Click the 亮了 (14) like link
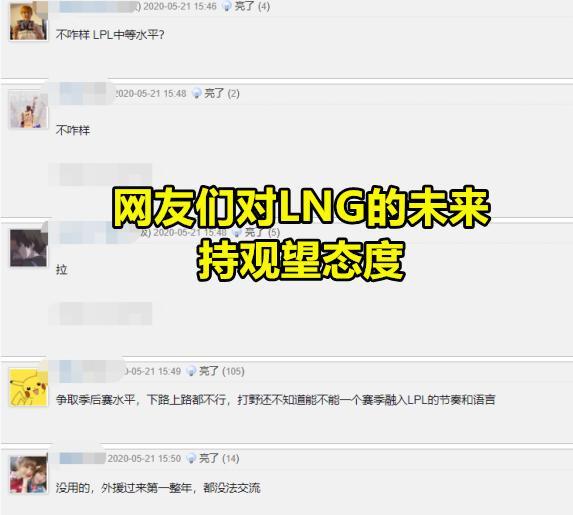 (x=219, y=458)
